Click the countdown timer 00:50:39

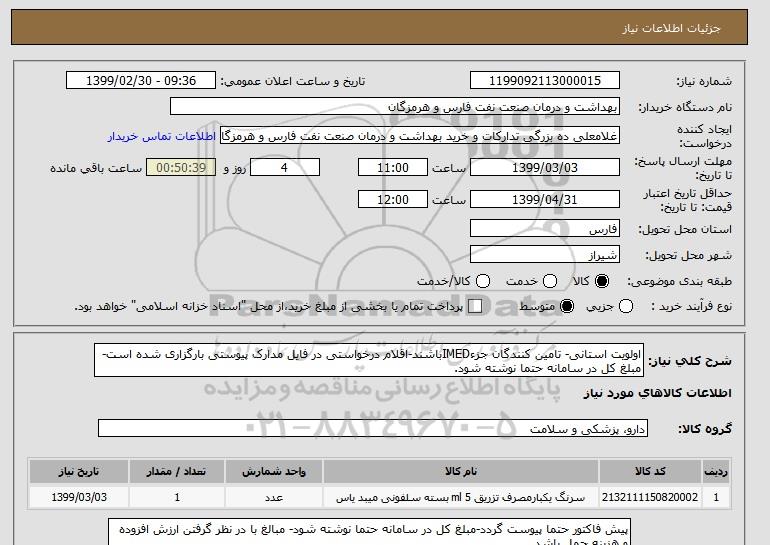click(x=181, y=167)
